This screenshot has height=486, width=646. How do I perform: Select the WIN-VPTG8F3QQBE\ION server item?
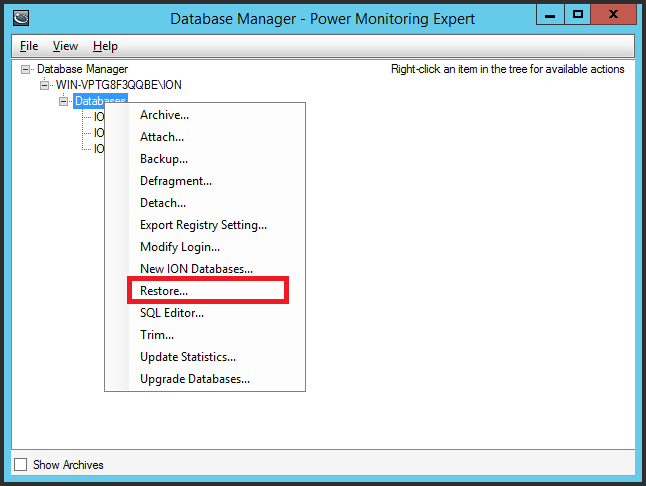pyautogui.click(x=119, y=85)
